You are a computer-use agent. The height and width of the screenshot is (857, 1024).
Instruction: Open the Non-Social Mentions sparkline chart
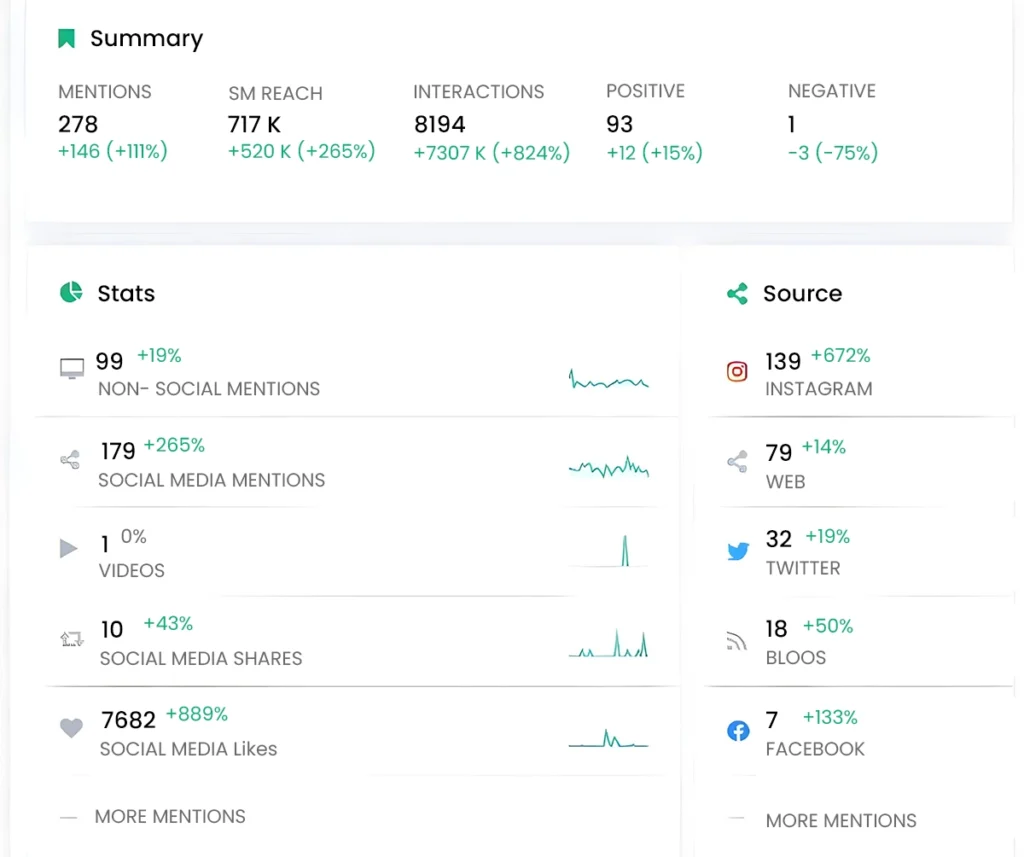608,380
